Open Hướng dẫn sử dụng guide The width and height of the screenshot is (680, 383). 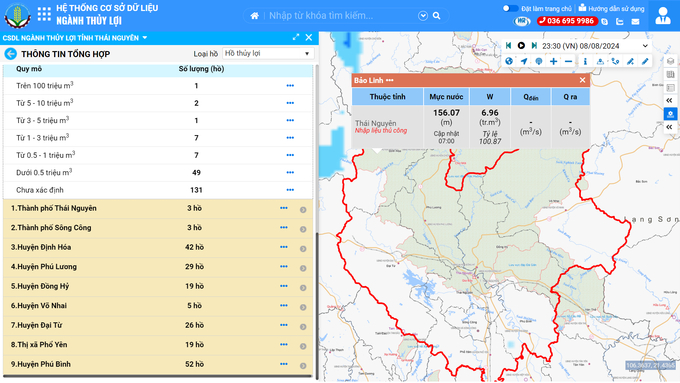pos(611,8)
